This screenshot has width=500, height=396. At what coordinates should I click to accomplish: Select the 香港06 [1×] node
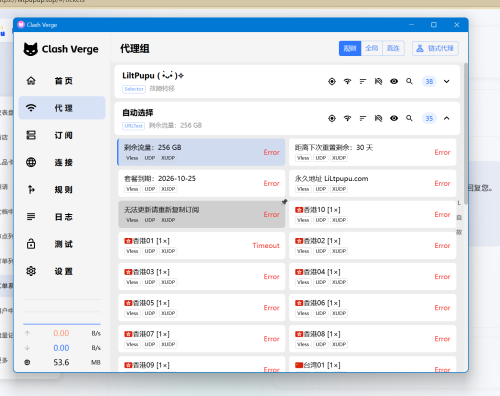point(372,308)
